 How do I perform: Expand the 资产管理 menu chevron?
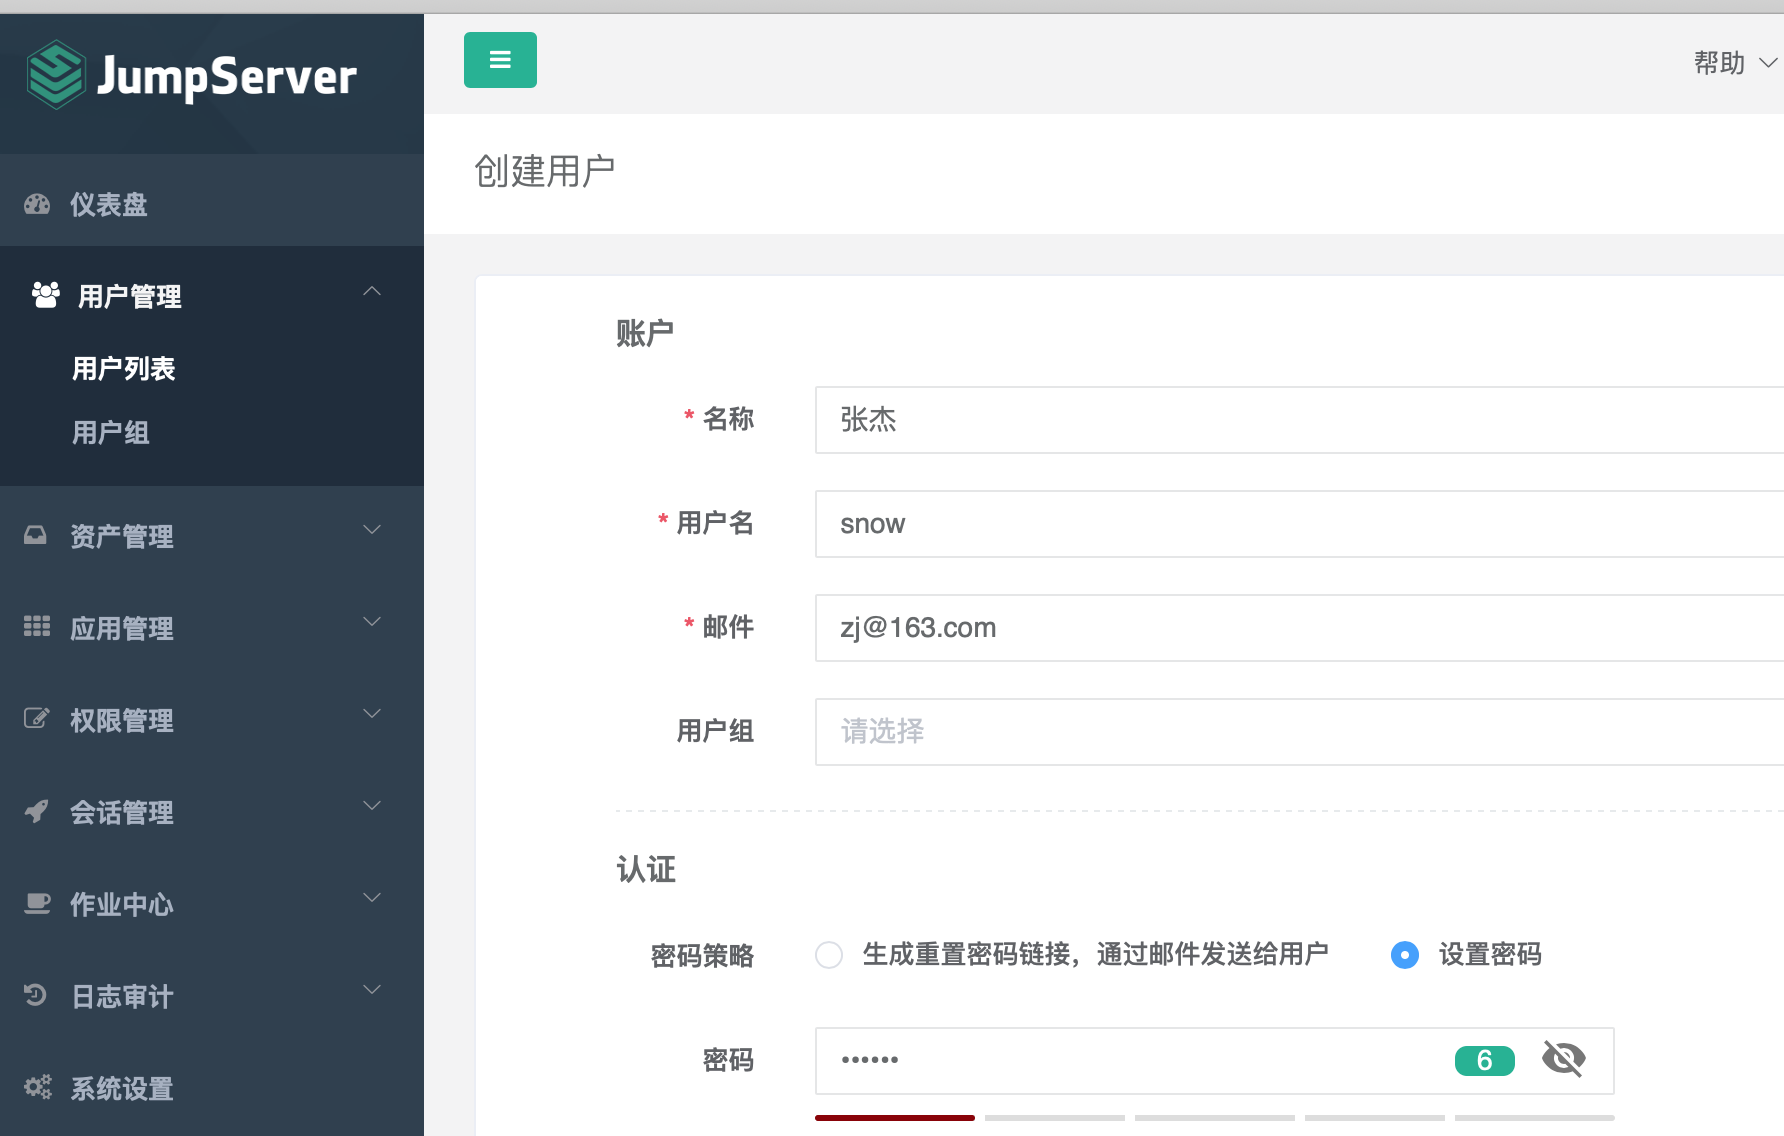[x=372, y=530]
